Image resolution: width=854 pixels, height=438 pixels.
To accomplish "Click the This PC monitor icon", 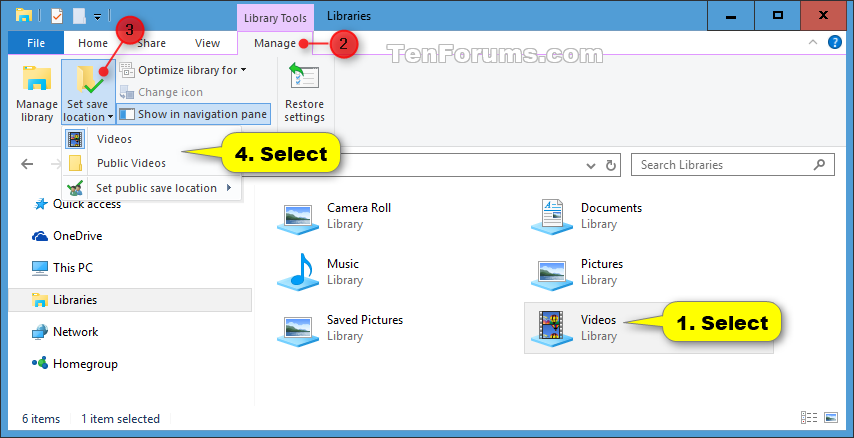I will [40, 268].
